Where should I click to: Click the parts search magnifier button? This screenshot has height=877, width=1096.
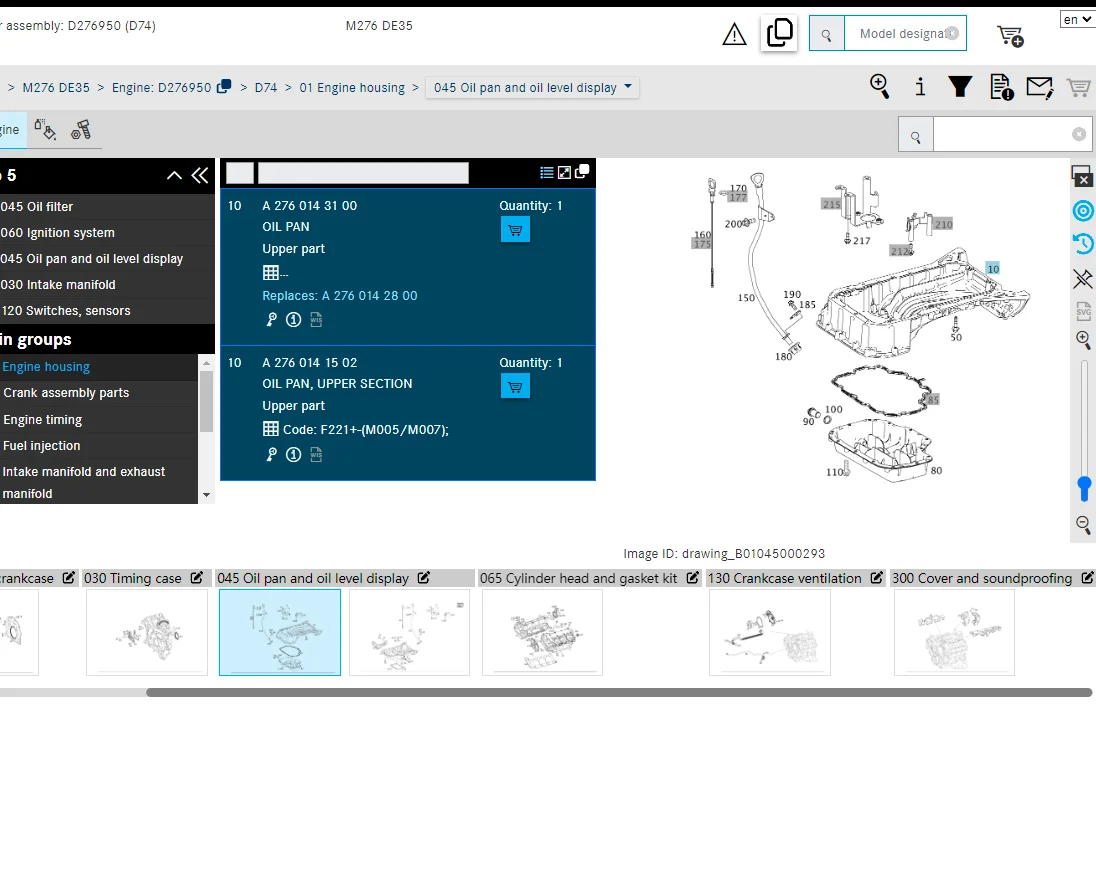pos(916,134)
